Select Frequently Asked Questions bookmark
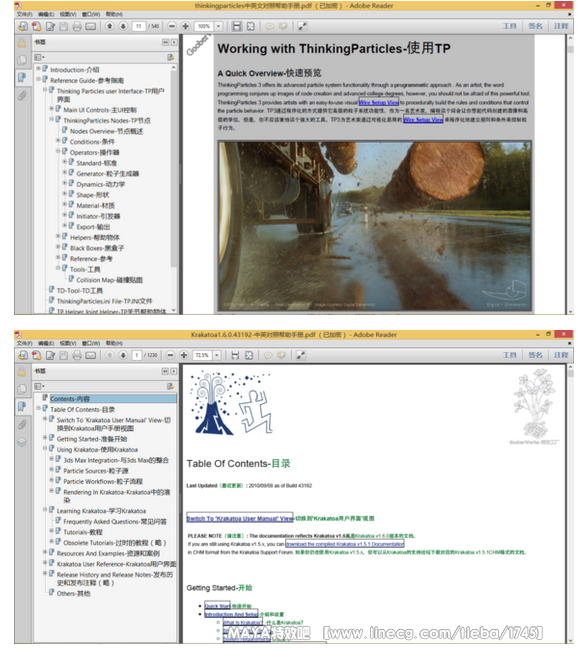The height and width of the screenshot is (650, 577). 115,521
